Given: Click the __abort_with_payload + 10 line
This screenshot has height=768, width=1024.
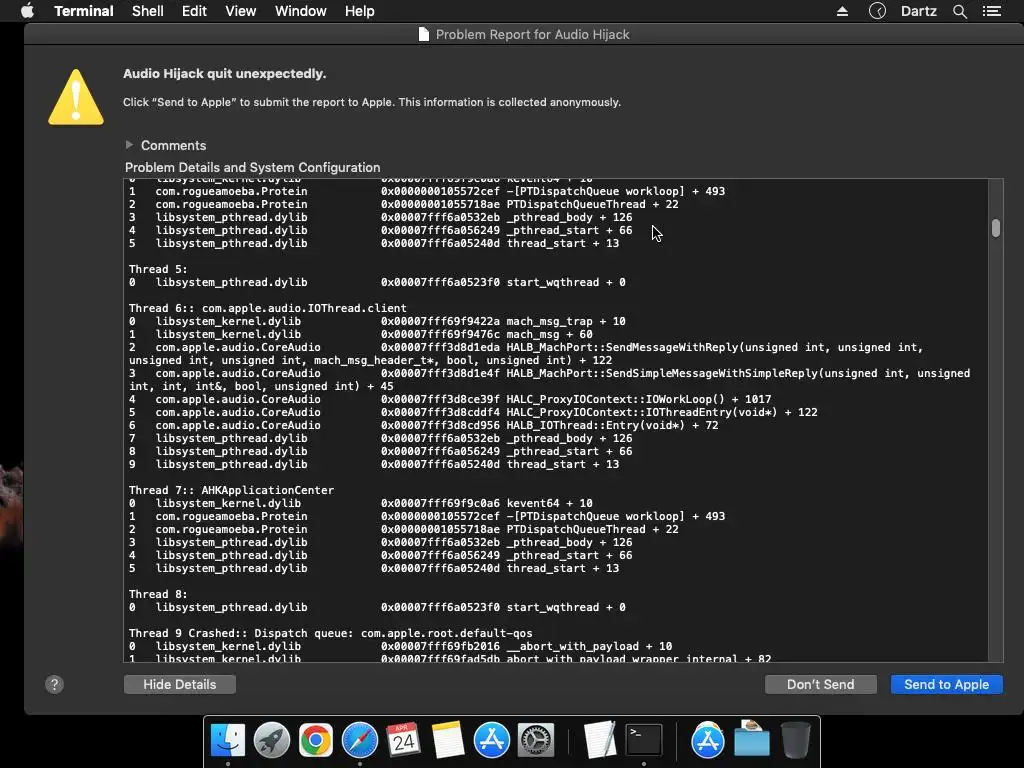Looking at the screenshot, I should click(x=400, y=647).
